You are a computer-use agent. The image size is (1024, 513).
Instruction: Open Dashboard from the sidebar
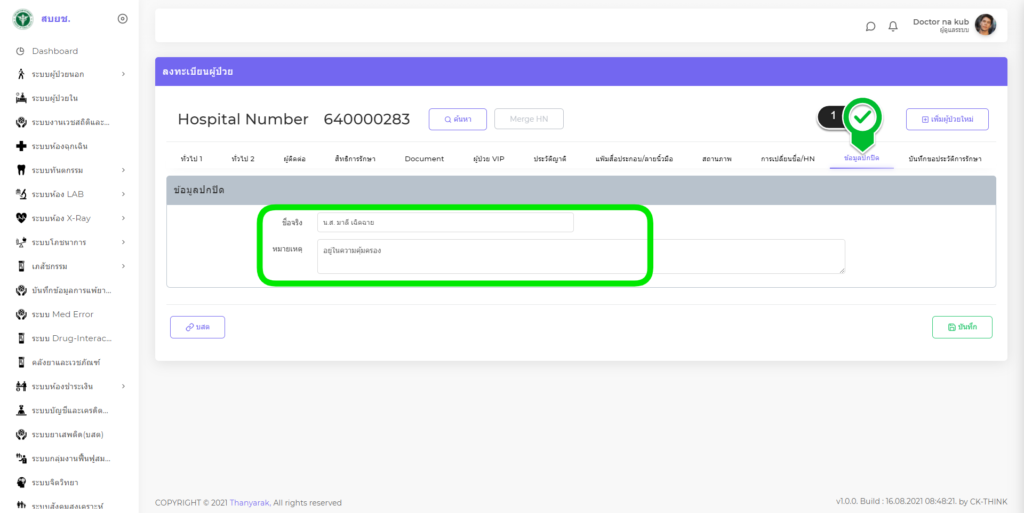[54, 51]
